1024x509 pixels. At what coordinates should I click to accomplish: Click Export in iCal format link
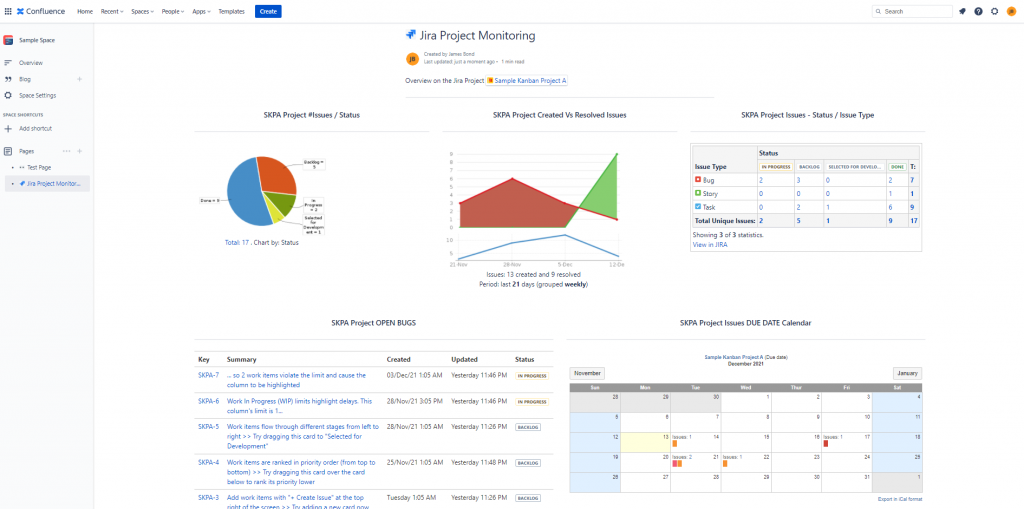(900, 499)
